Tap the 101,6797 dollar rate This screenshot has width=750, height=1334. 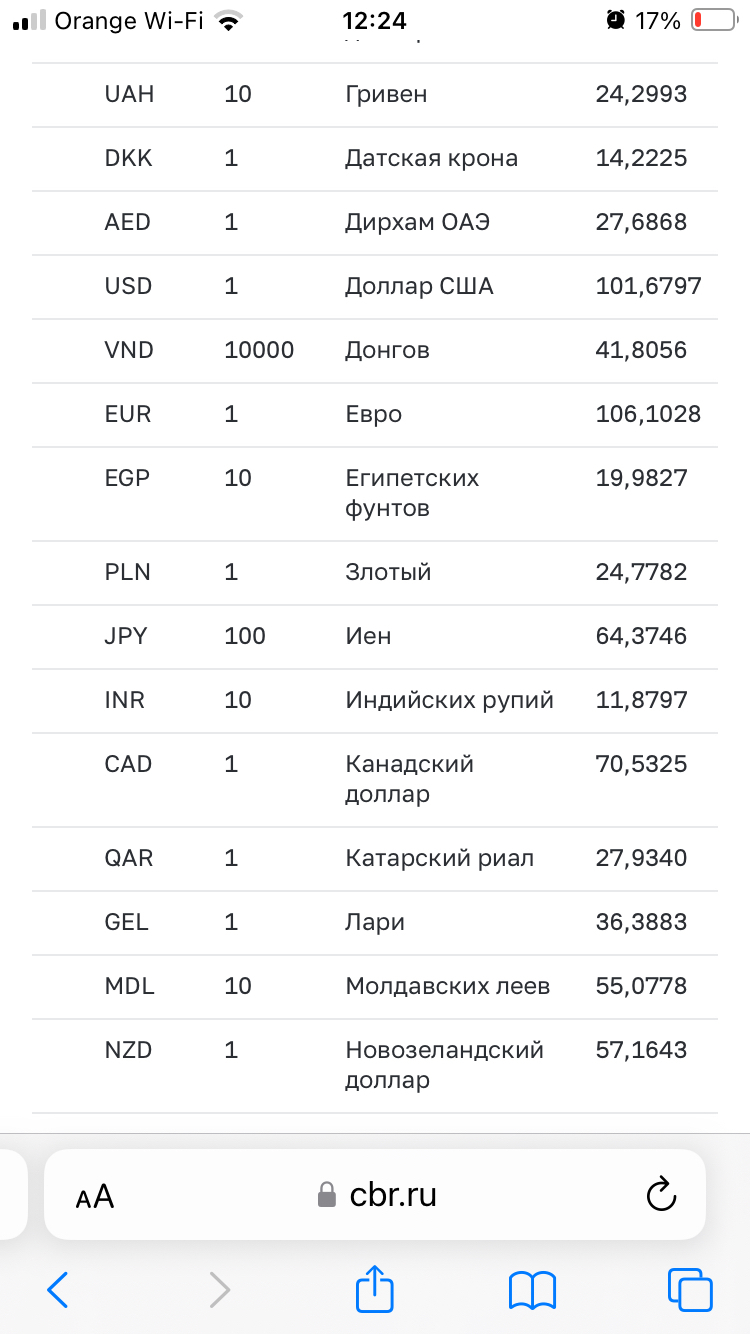click(648, 286)
